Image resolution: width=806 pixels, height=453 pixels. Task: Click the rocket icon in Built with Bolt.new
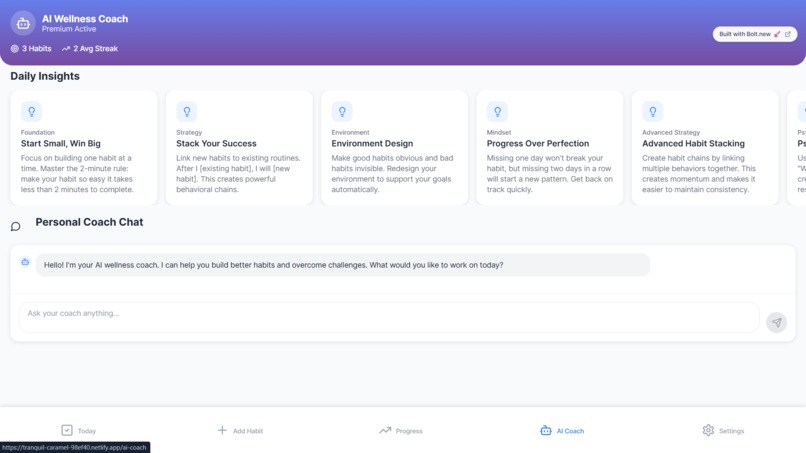[777, 34]
